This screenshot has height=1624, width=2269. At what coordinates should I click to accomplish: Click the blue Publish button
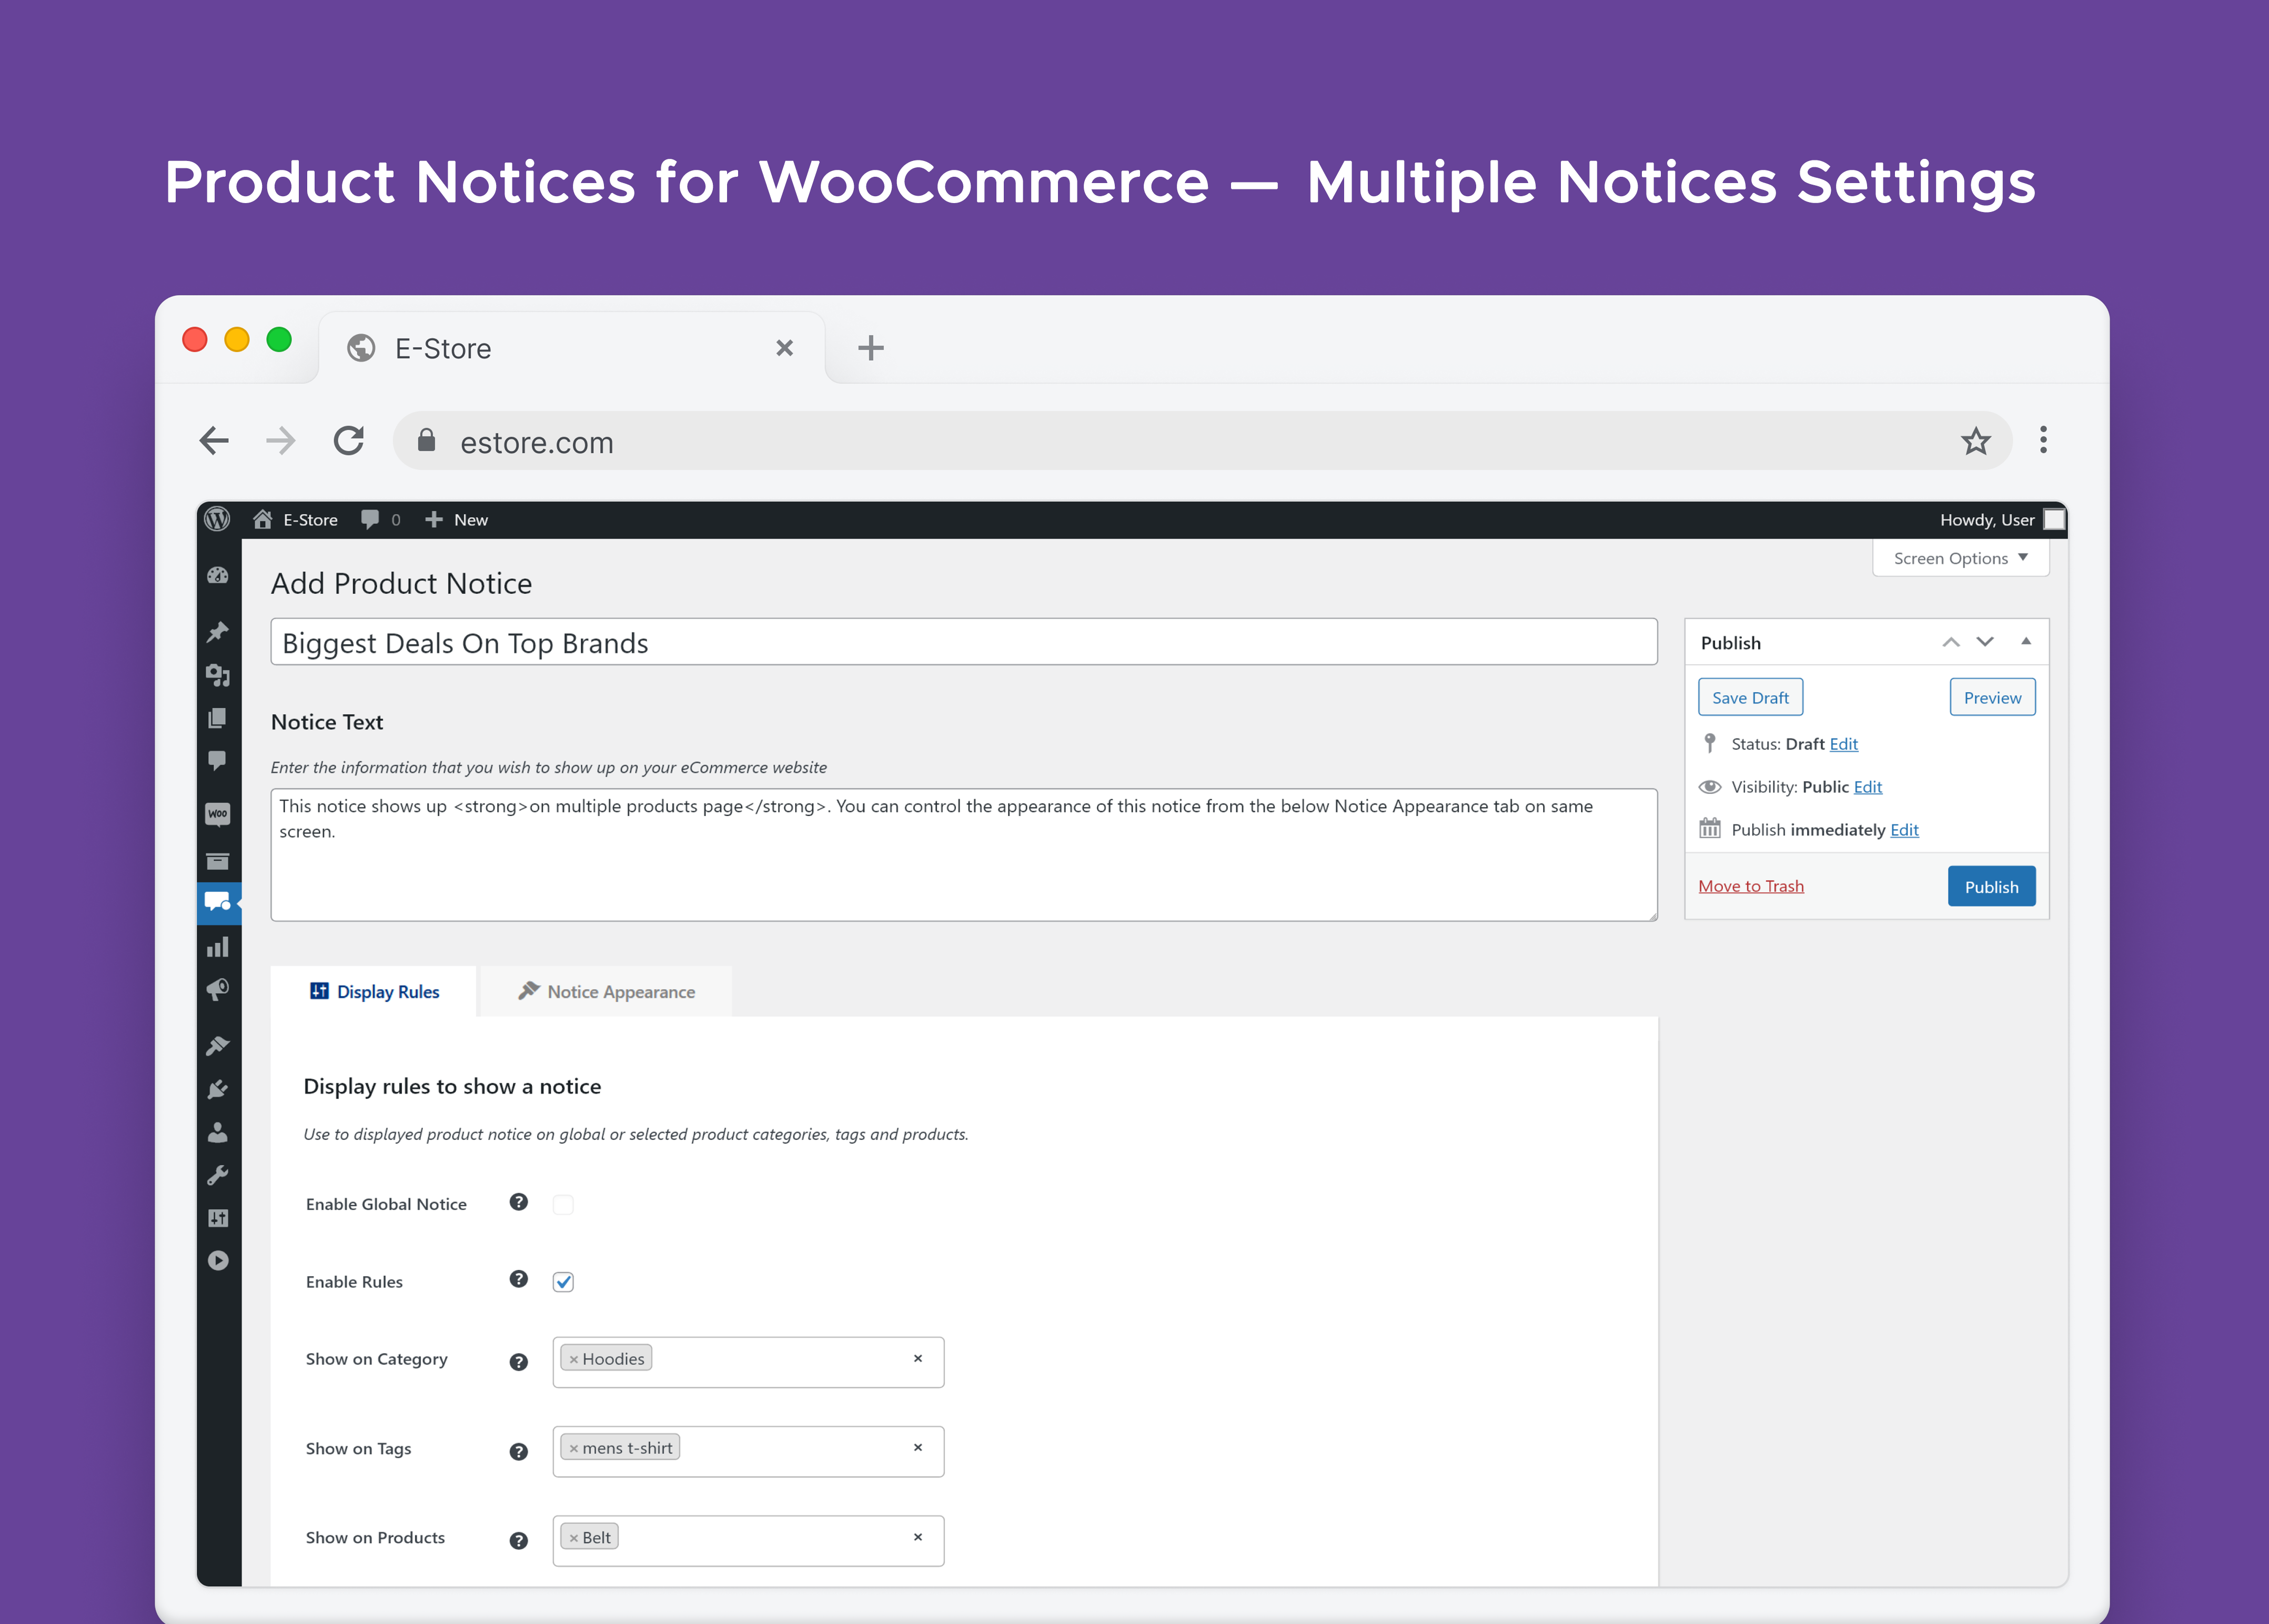click(x=1991, y=886)
